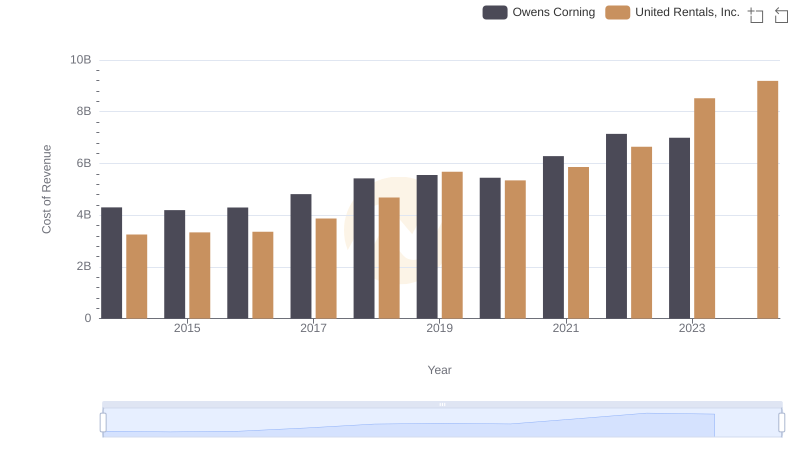Click the Owens Corning 2015 bar
The image size is (800, 461).
click(174, 264)
